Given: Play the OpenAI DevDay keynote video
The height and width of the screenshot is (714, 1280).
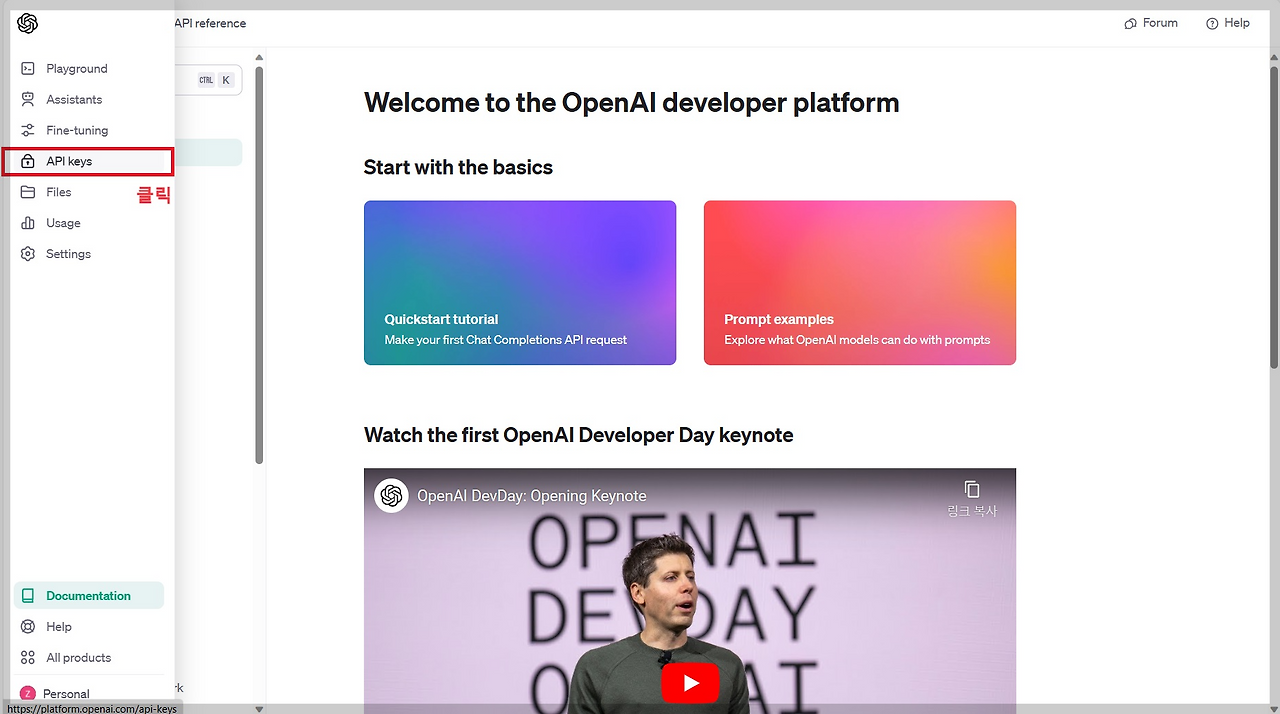Looking at the screenshot, I should (x=690, y=683).
